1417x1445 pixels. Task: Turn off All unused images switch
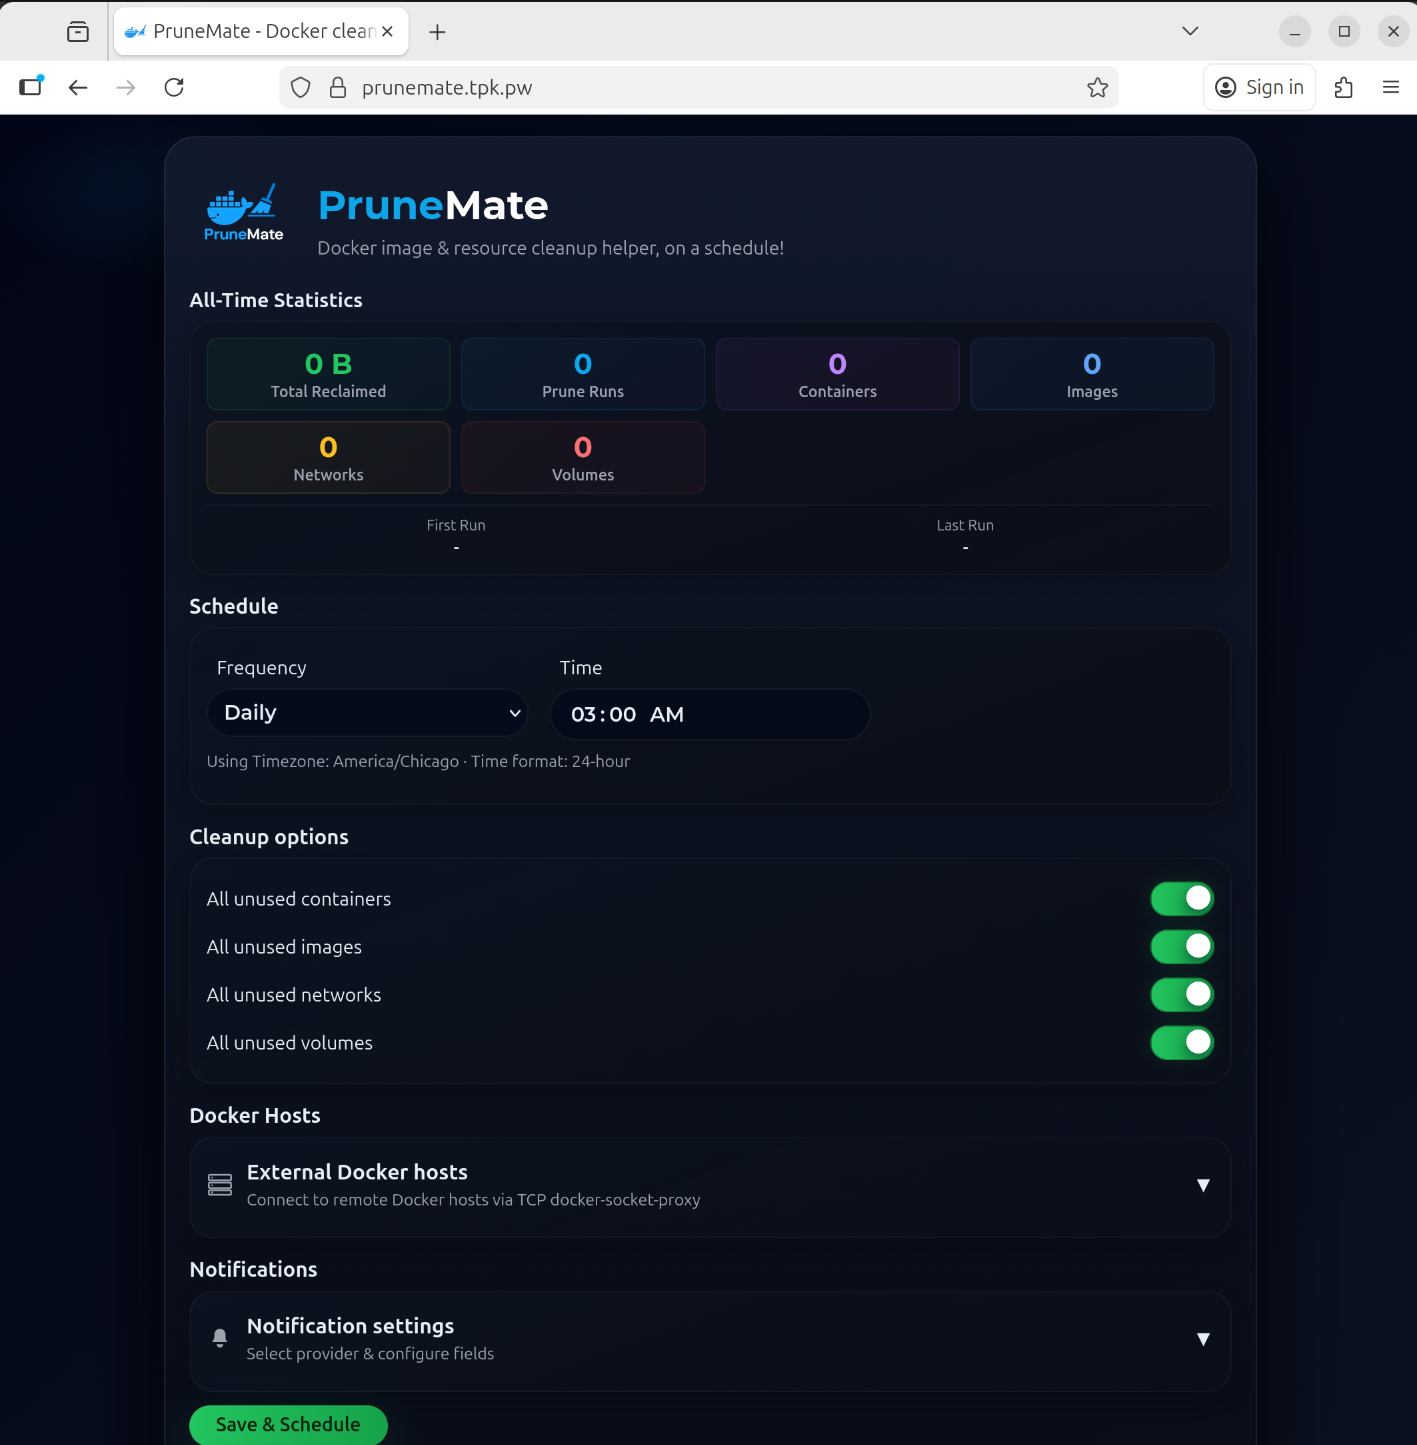click(1181, 947)
